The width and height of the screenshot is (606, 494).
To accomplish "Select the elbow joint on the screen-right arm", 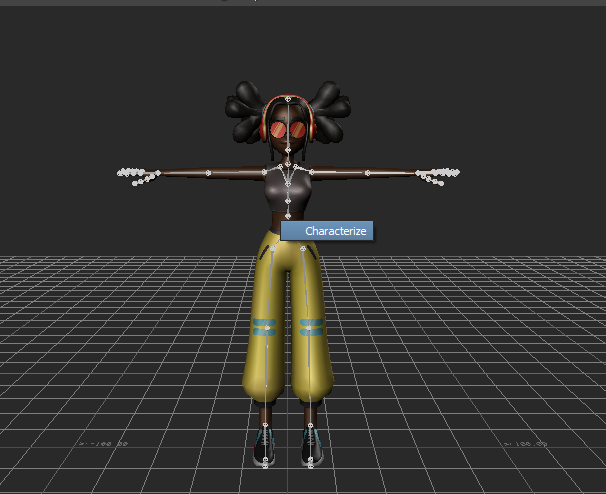I will (x=368, y=173).
